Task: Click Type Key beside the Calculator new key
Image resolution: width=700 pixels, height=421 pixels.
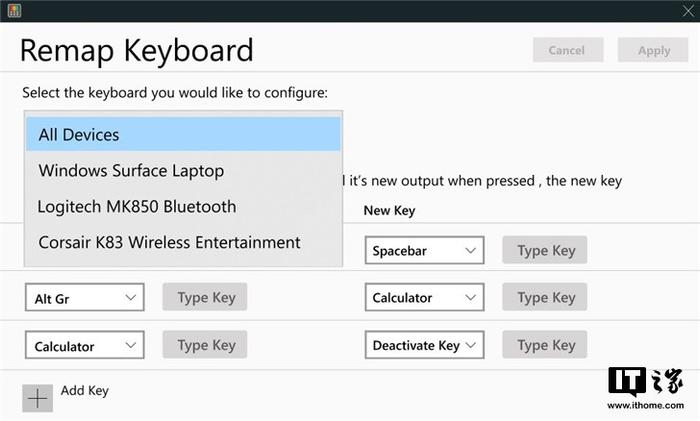Action: pyautogui.click(x=545, y=297)
